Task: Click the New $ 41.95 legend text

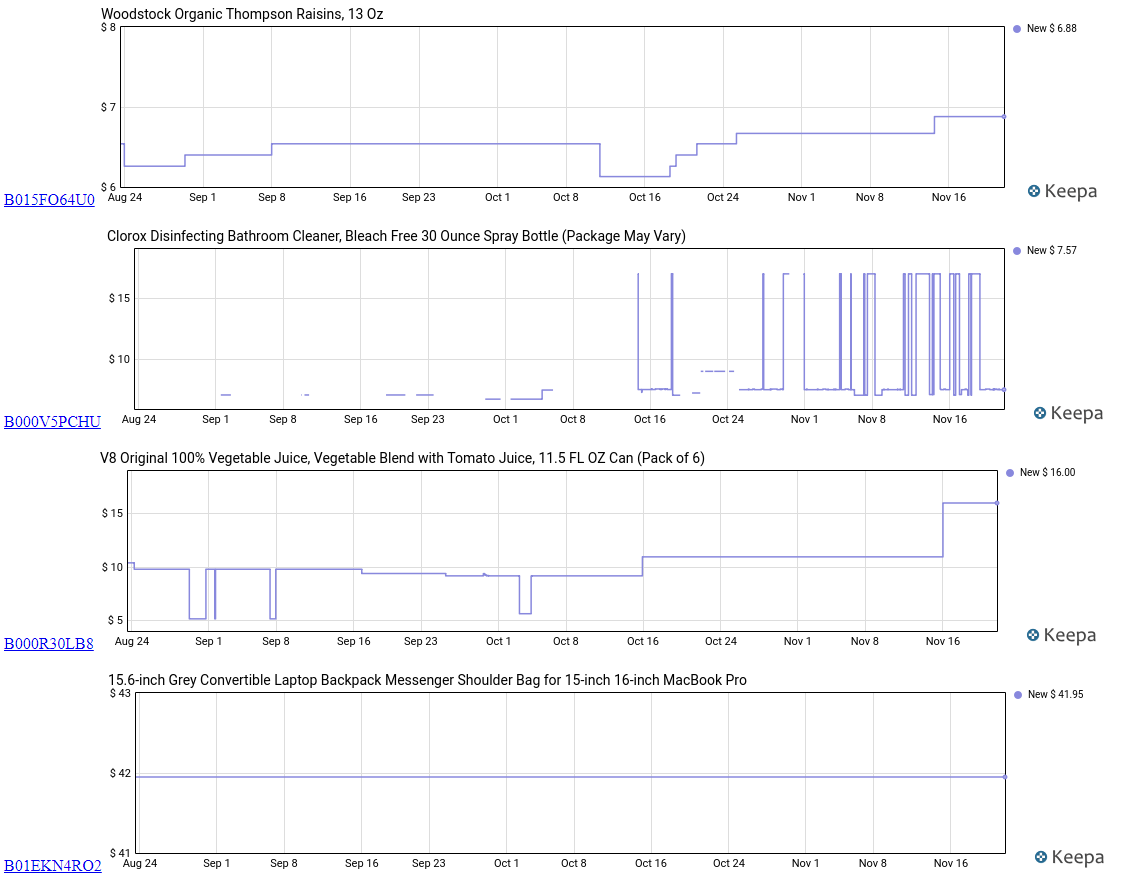Action: pyautogui.click(x=1055, y=695)
